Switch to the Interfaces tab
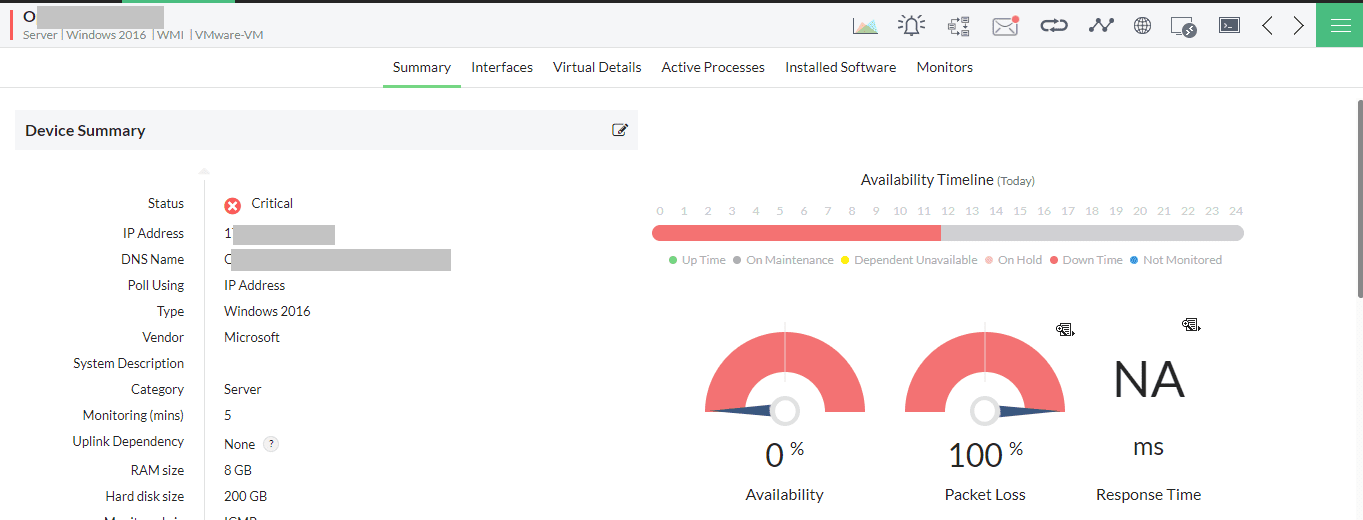The width and height of the screenshot is (1363, 520). [502, 67]
